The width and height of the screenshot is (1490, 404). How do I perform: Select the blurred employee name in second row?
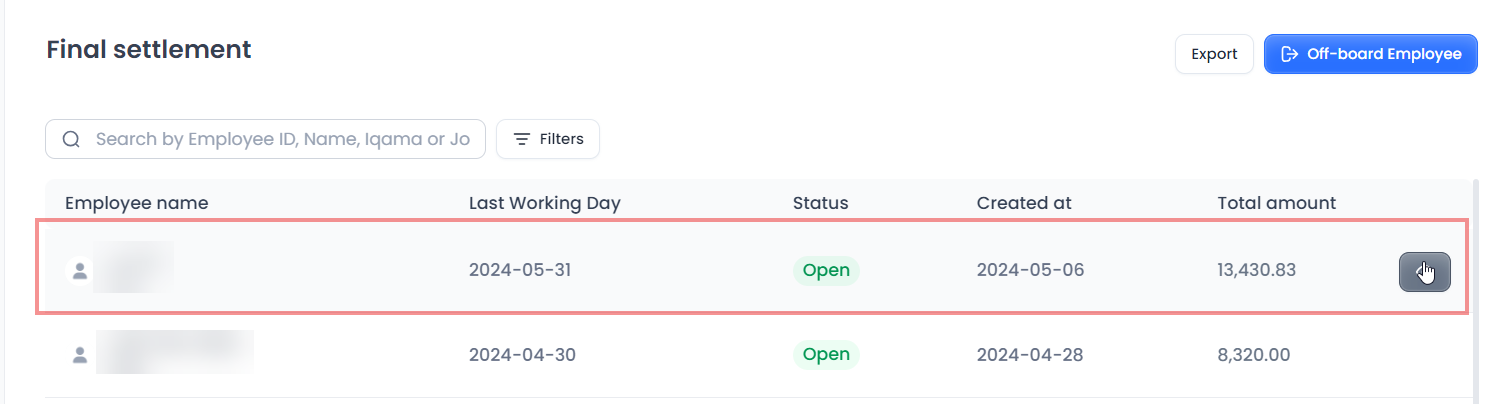click(x=174, y=353)
